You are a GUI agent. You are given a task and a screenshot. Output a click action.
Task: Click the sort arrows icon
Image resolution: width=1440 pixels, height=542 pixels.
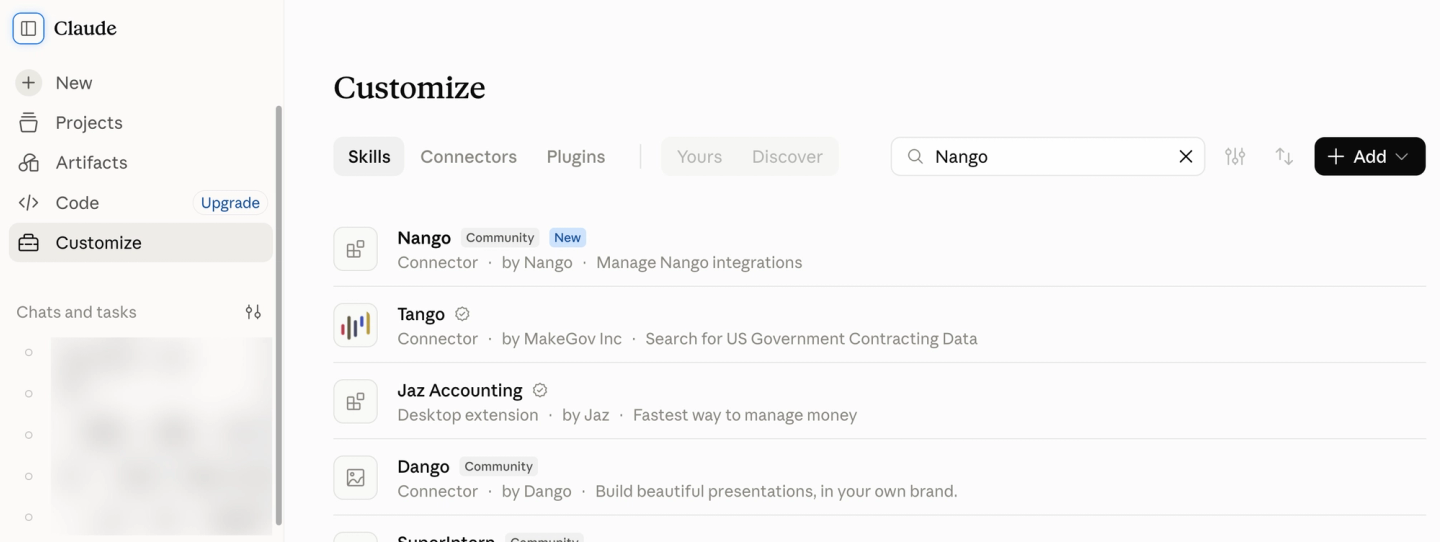[x=1284, y=156]
